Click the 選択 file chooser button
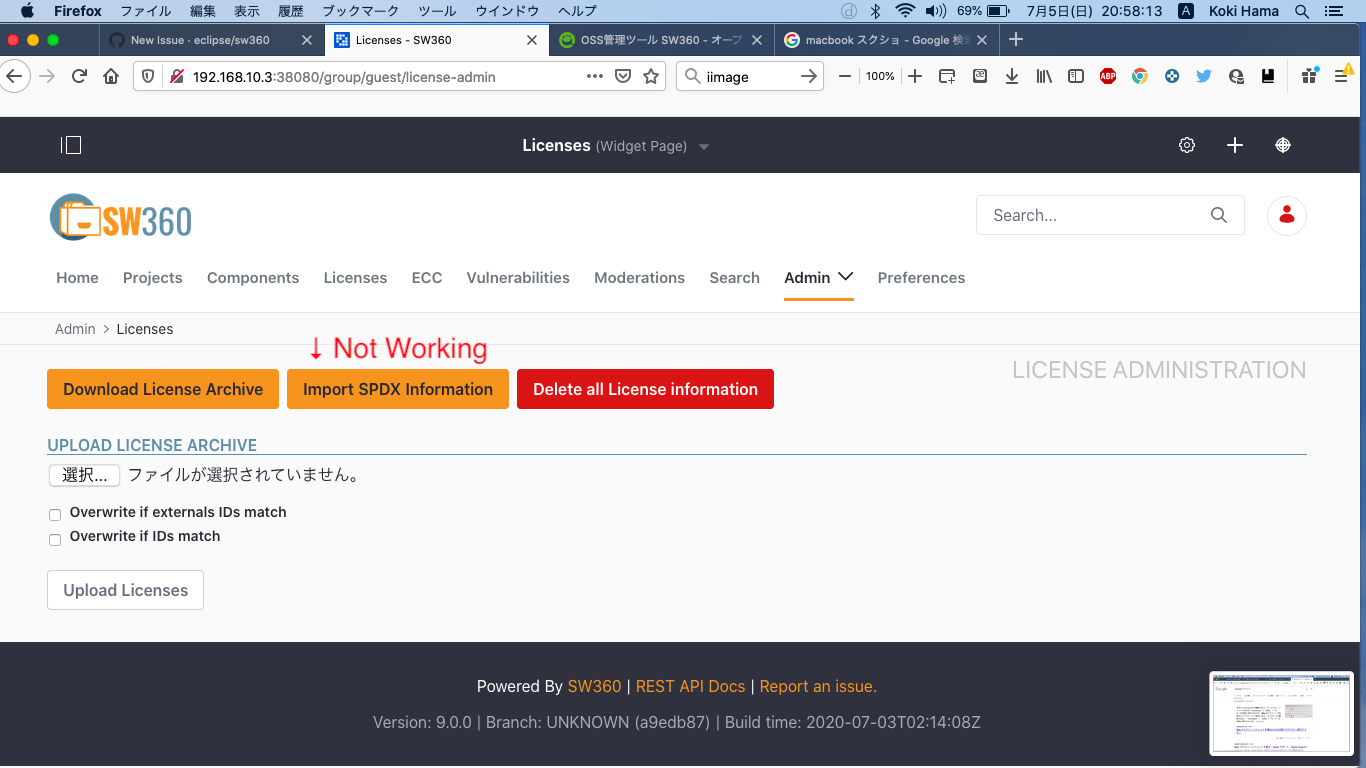Image resolution: width=1366 pixels, height=768 pixels. (84, 475)
